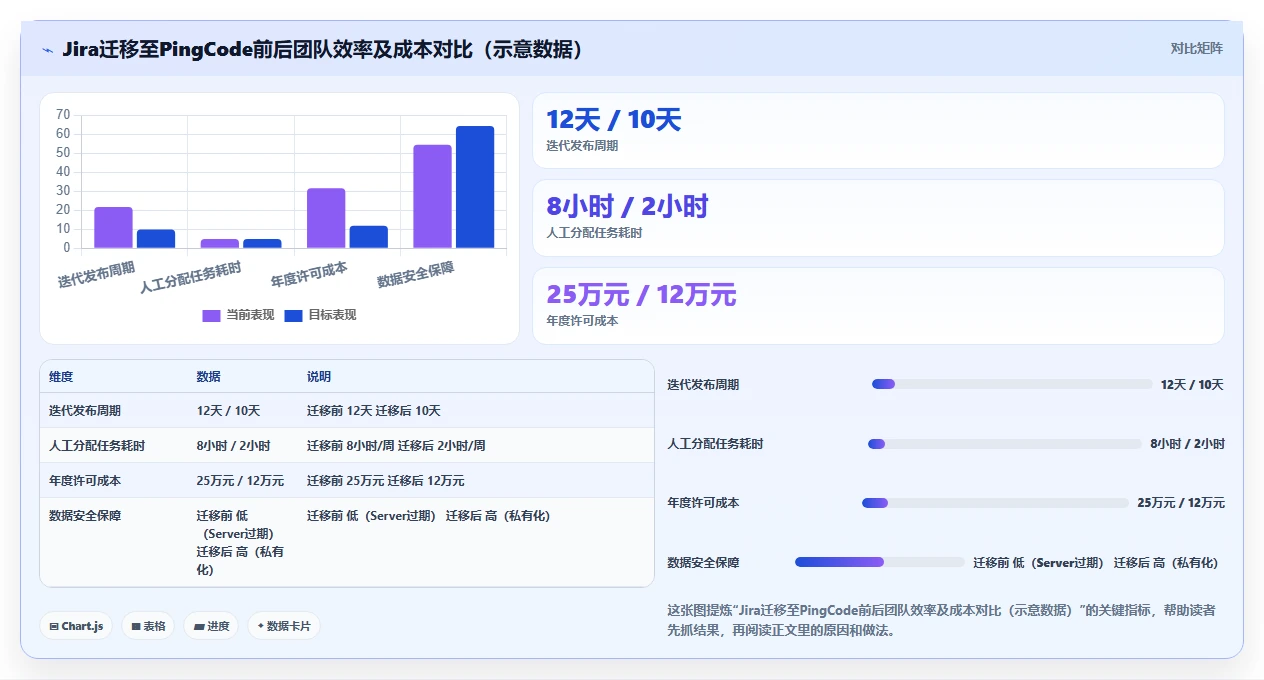This screenshot has height=680, width=1264.
Task: Click table cell 迁移前 8小时/周 迁移后 2小时/周
Action: click(396, 446)
